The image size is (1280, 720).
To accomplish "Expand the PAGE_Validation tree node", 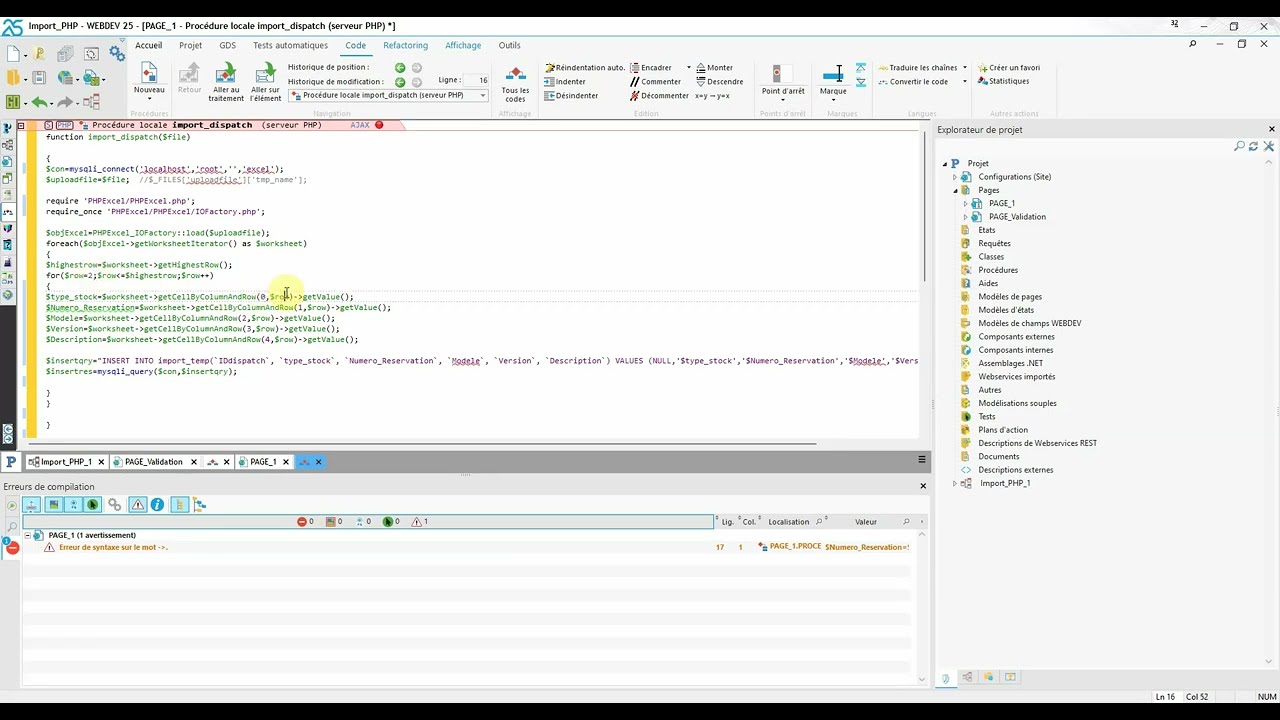I will [965, 217].
